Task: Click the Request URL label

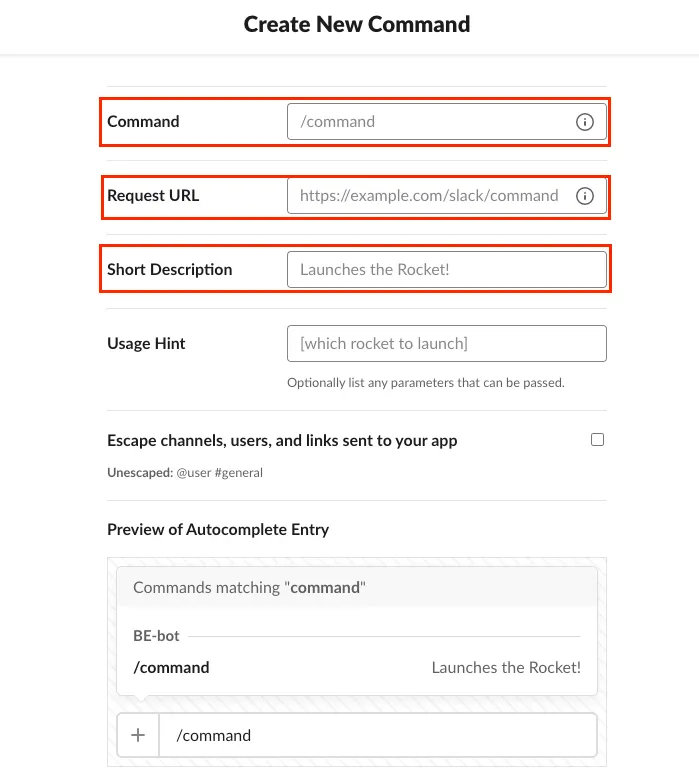Action: coord(153,196)
